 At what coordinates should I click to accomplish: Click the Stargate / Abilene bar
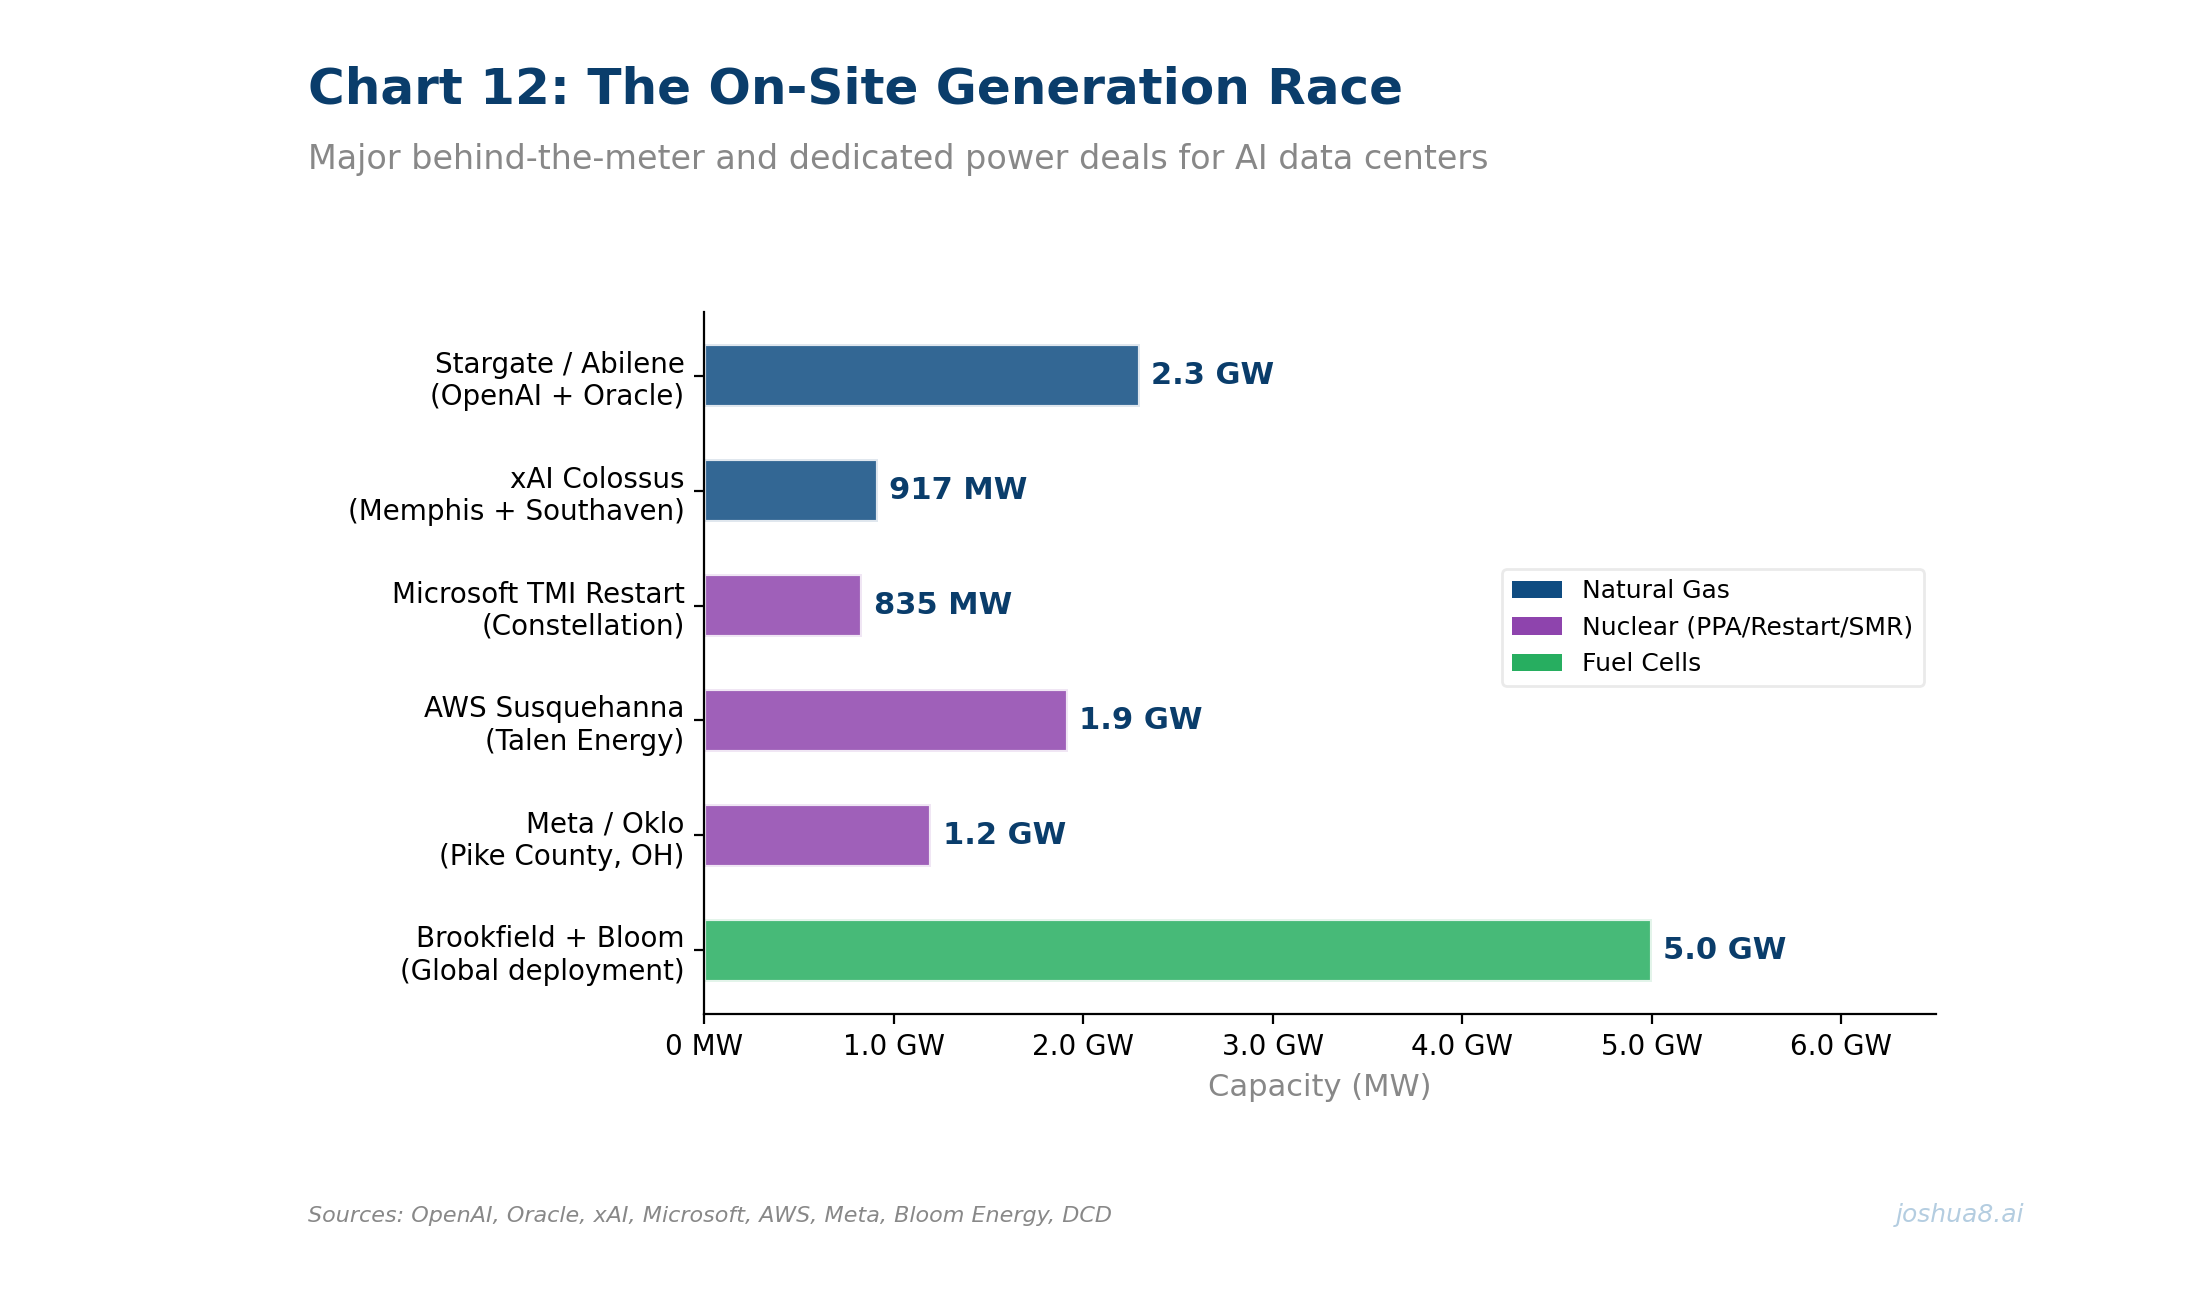[x=920, y=378]
